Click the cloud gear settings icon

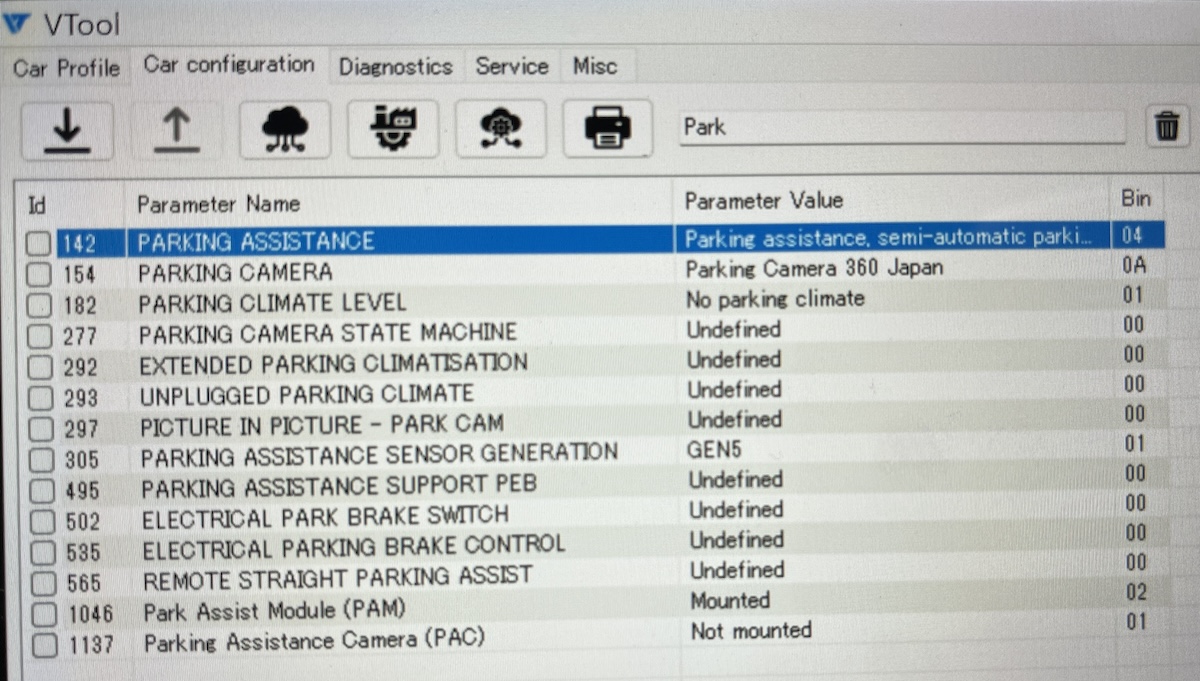click(x=501, y=130)
